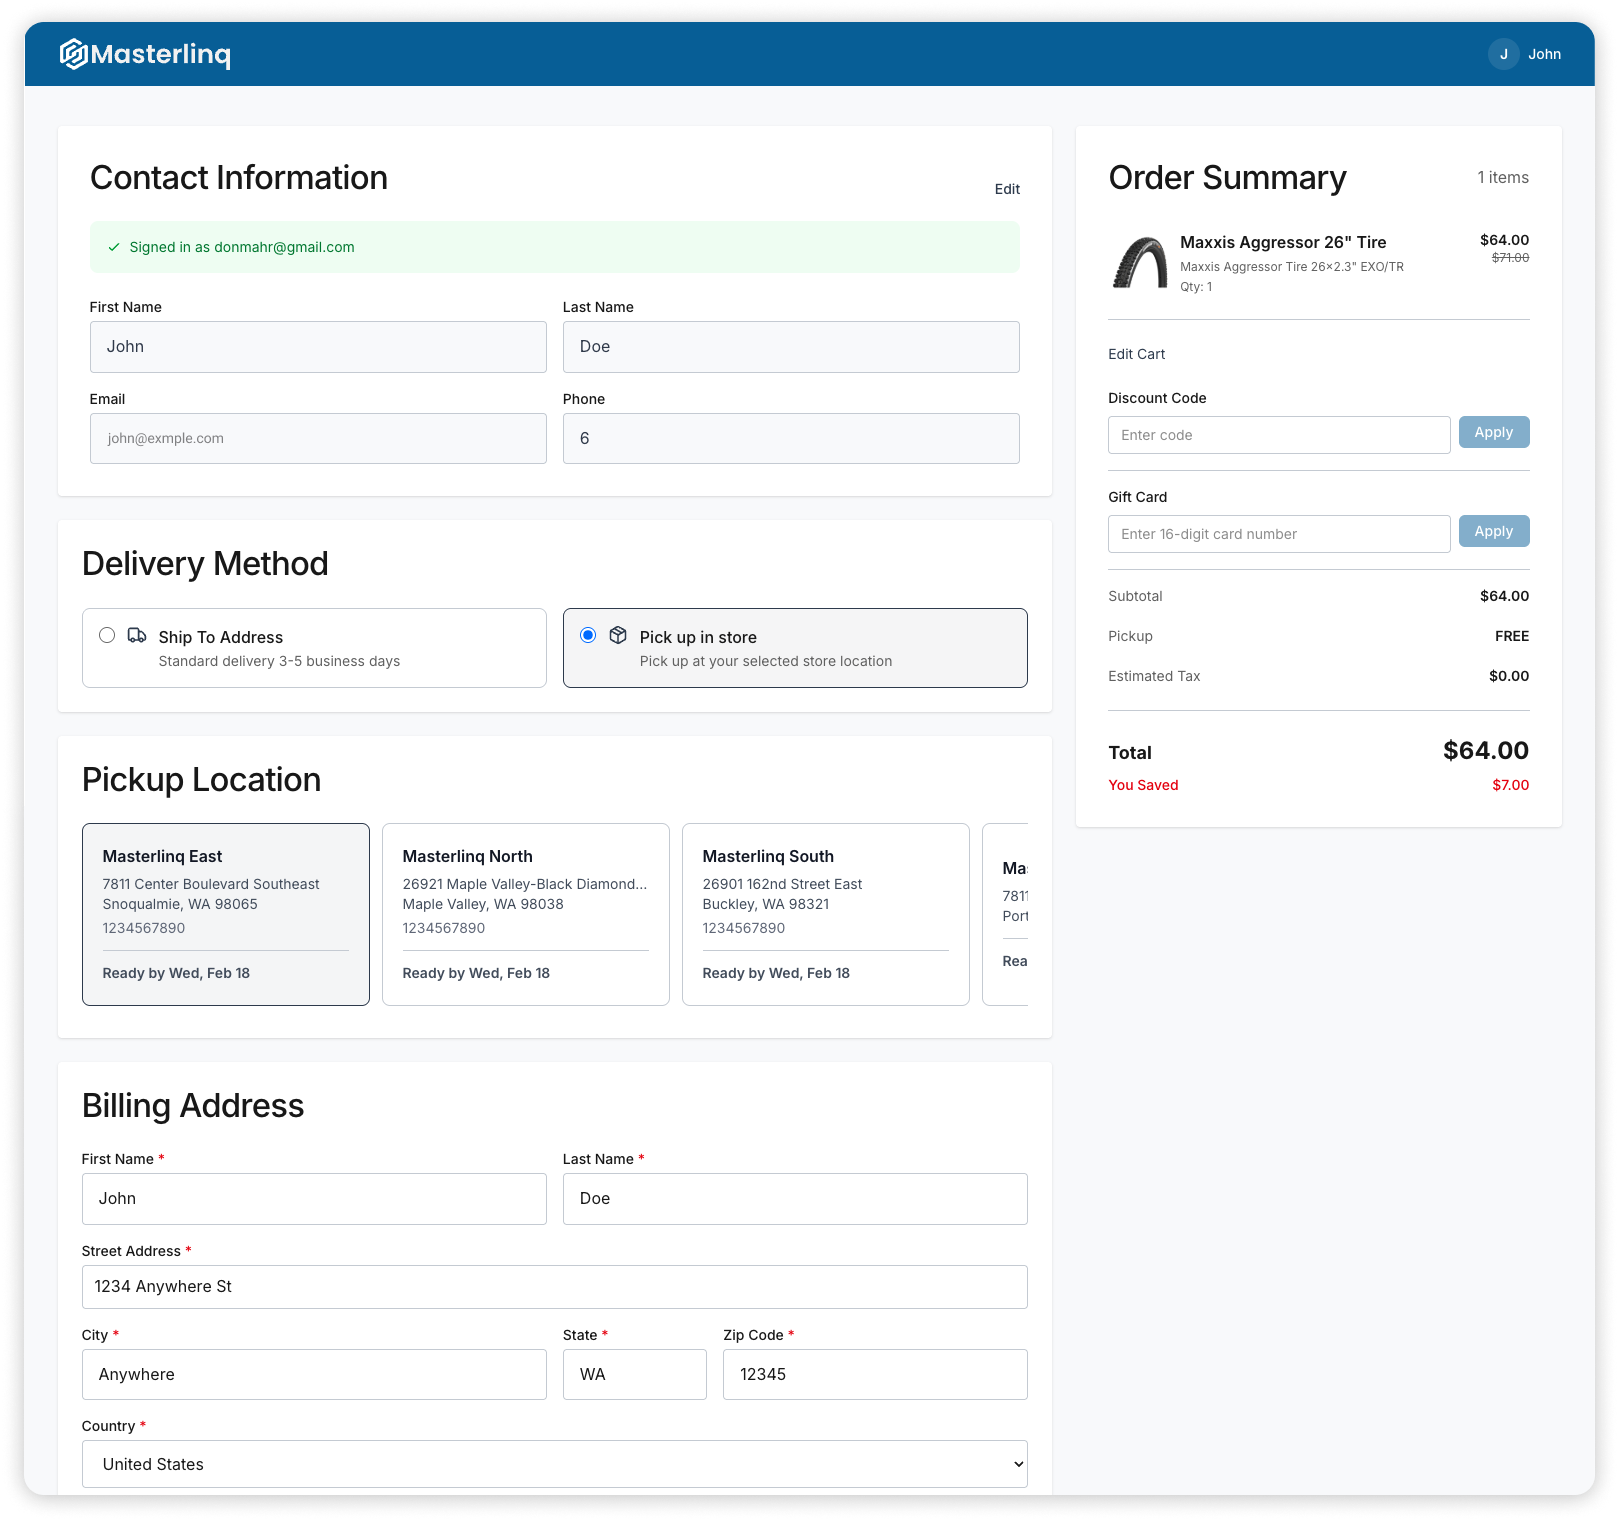This screenshot has height=1521, width=1619.
Task: Click the Discount Code entry box
Action: (x=1279, y=434)
